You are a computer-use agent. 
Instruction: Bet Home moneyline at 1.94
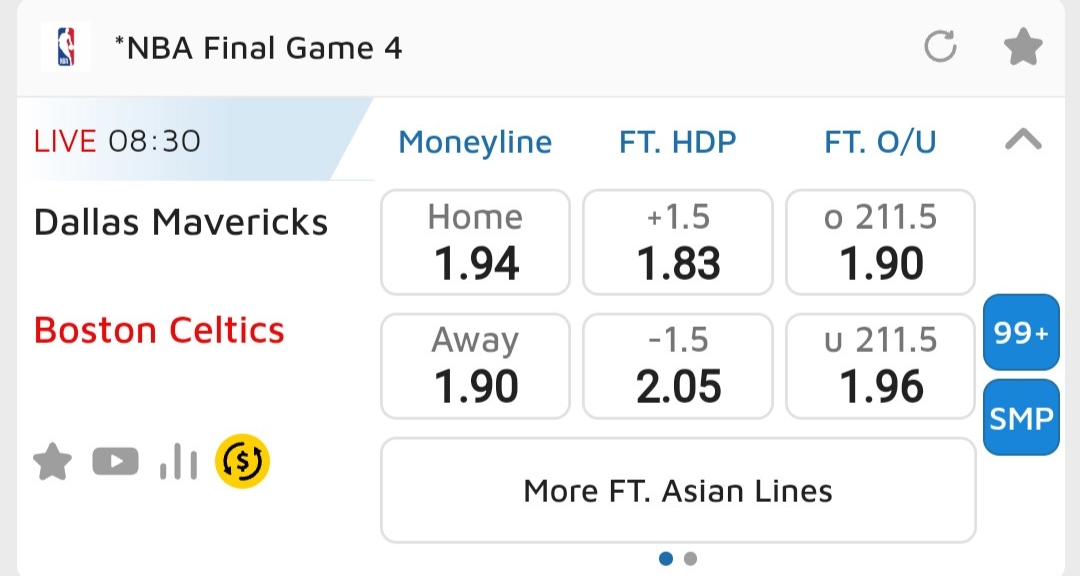476,243
